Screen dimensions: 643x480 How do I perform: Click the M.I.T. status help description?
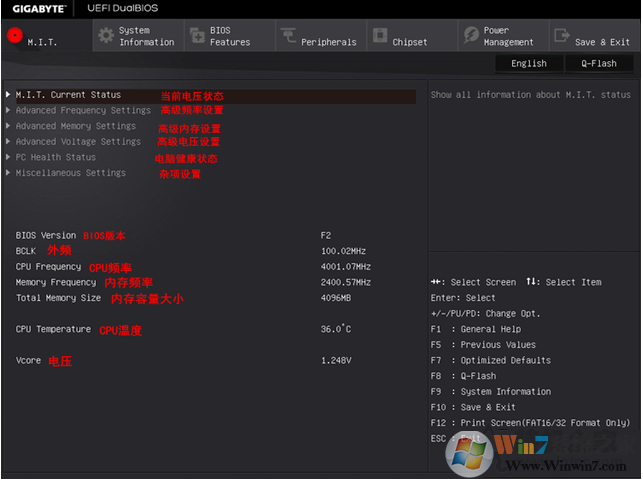[x=531, y=95]
